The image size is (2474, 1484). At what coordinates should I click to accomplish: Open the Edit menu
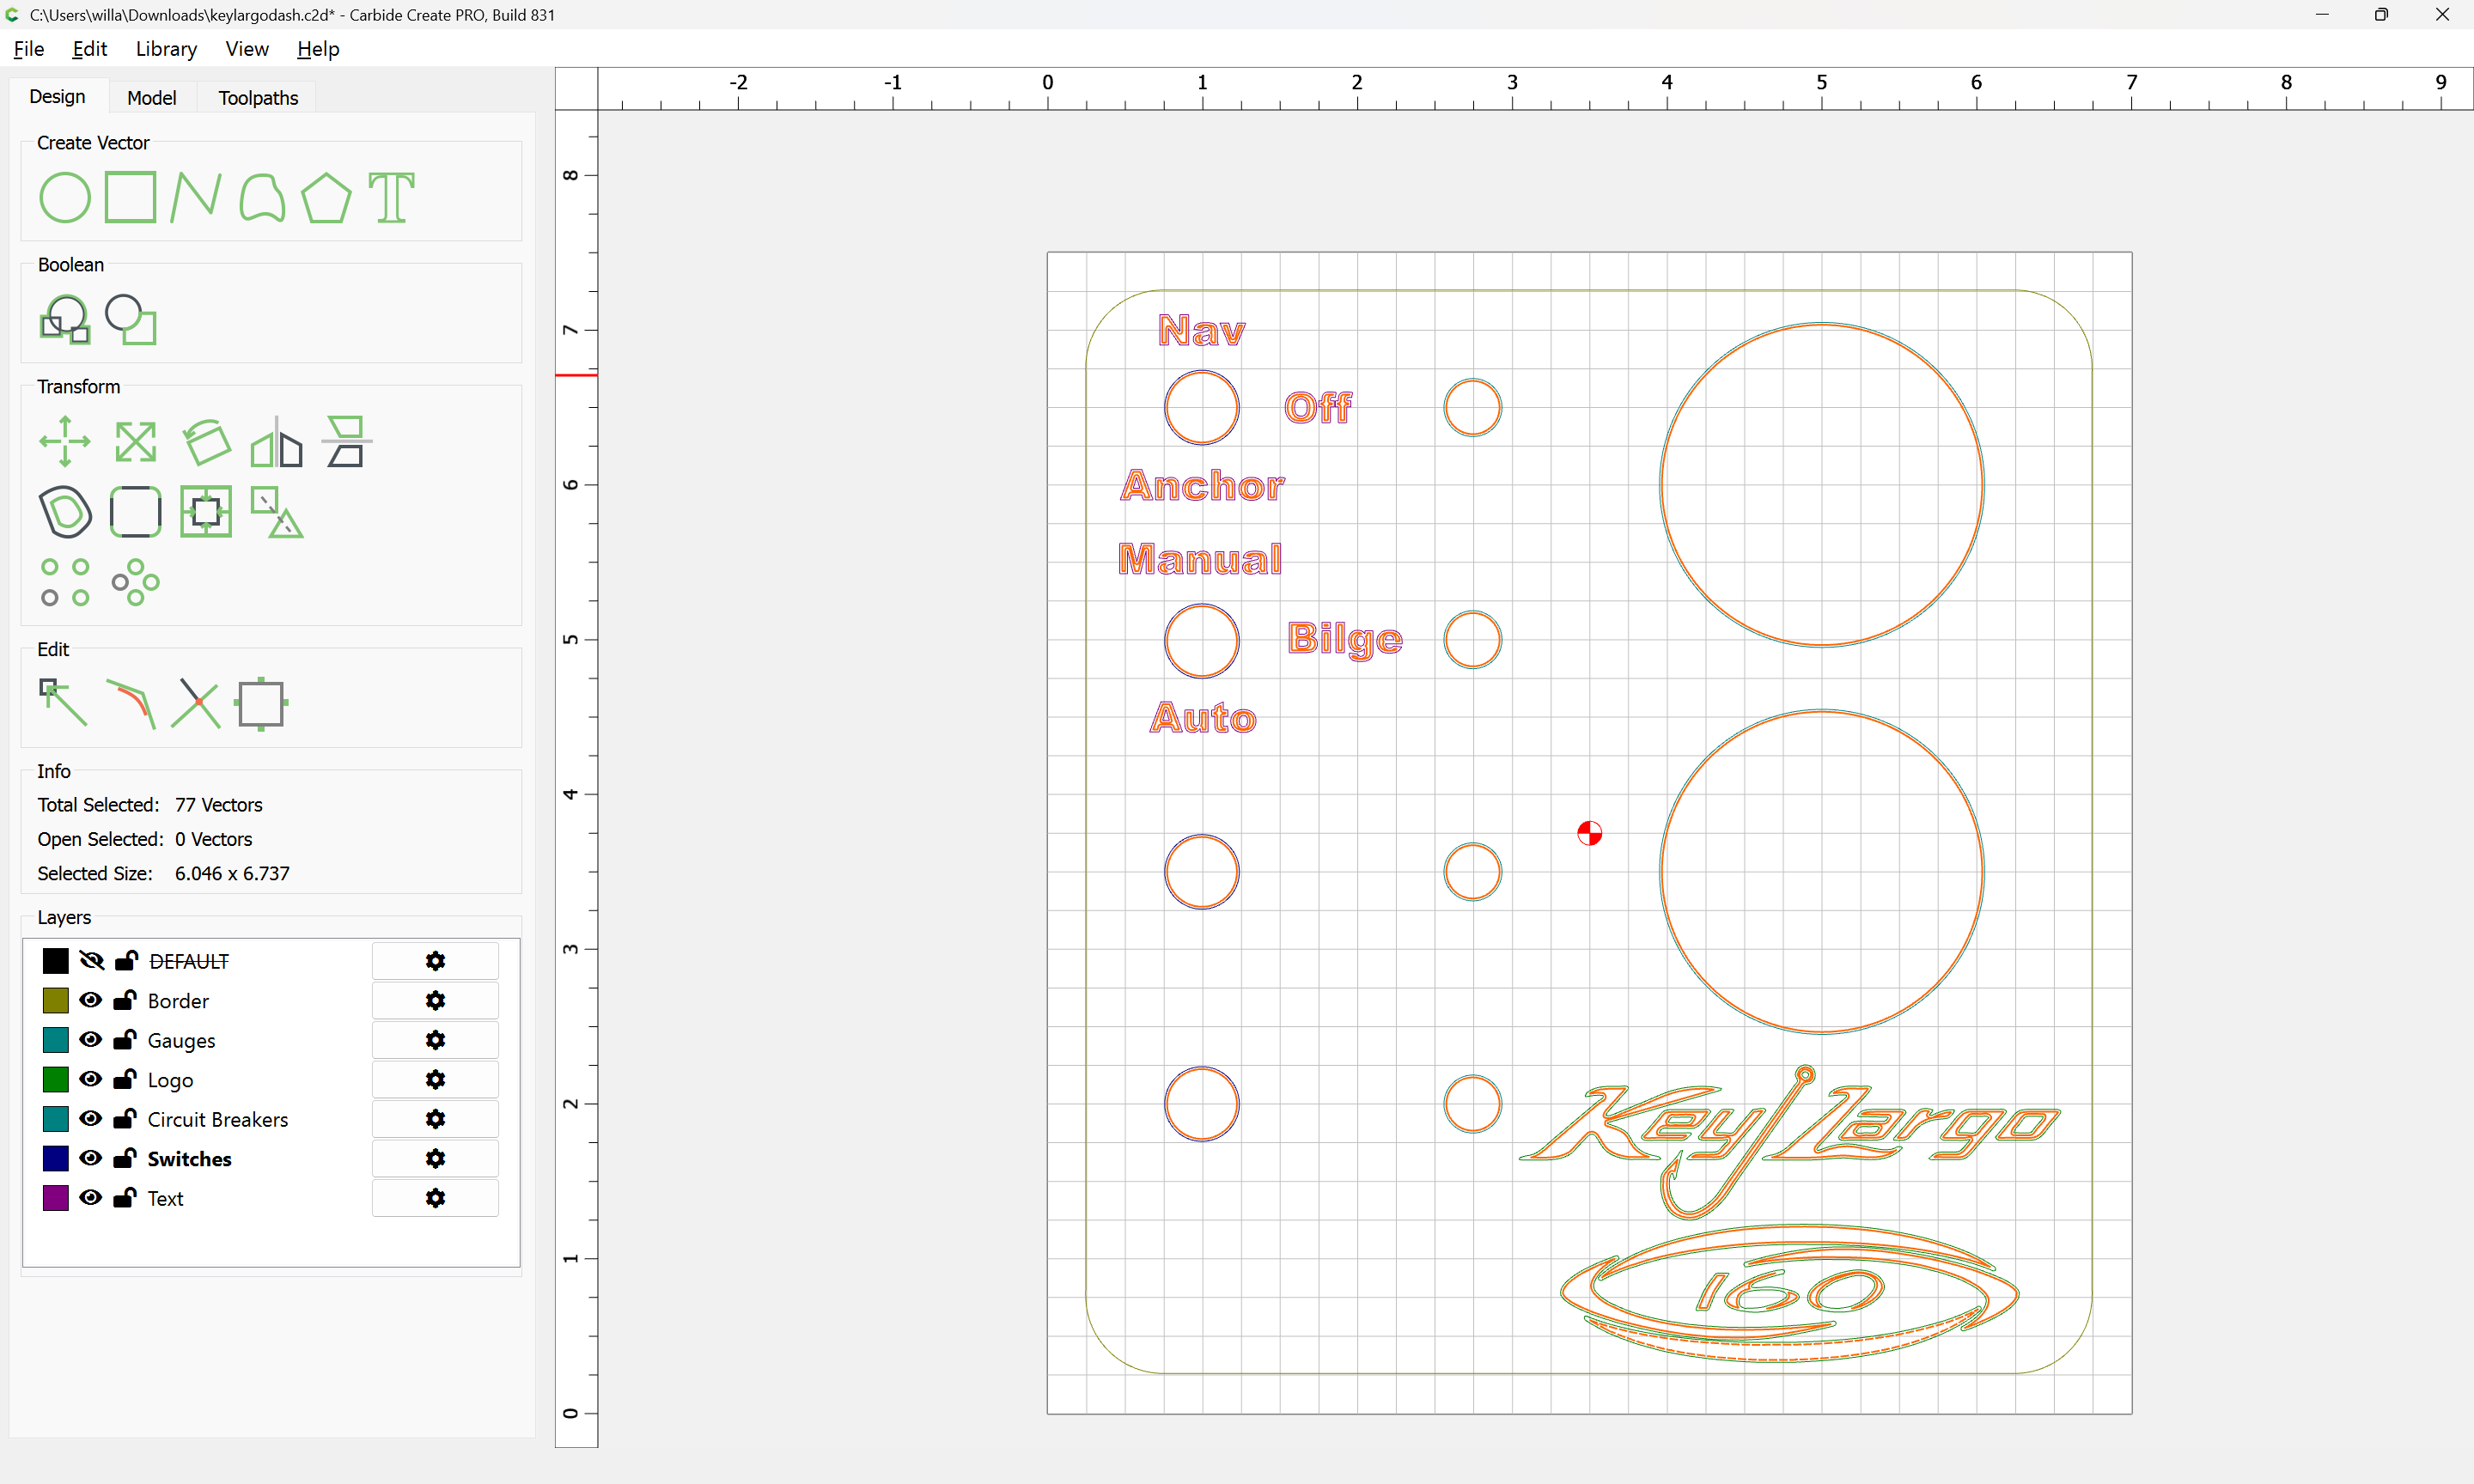click(90, 49)
